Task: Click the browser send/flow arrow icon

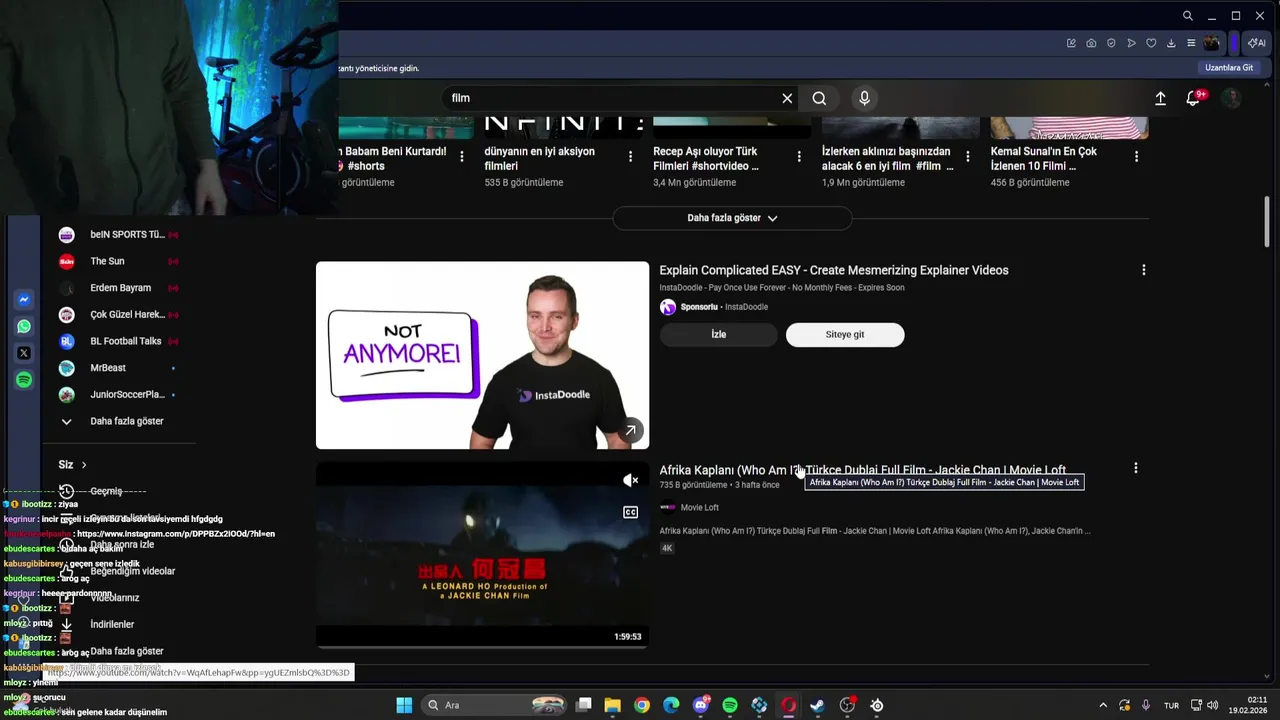Action: (1131, 43)
